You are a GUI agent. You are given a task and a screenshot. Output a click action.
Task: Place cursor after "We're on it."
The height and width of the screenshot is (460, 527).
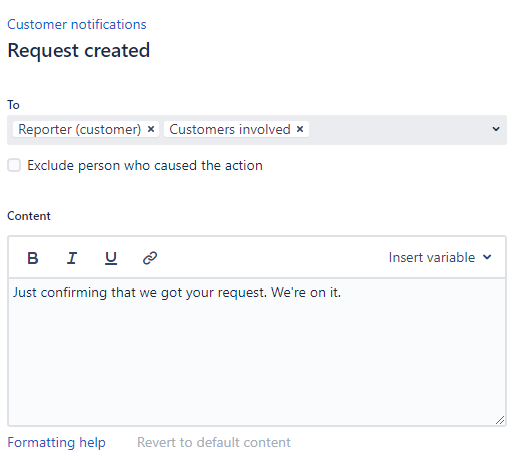coord(342,293)
